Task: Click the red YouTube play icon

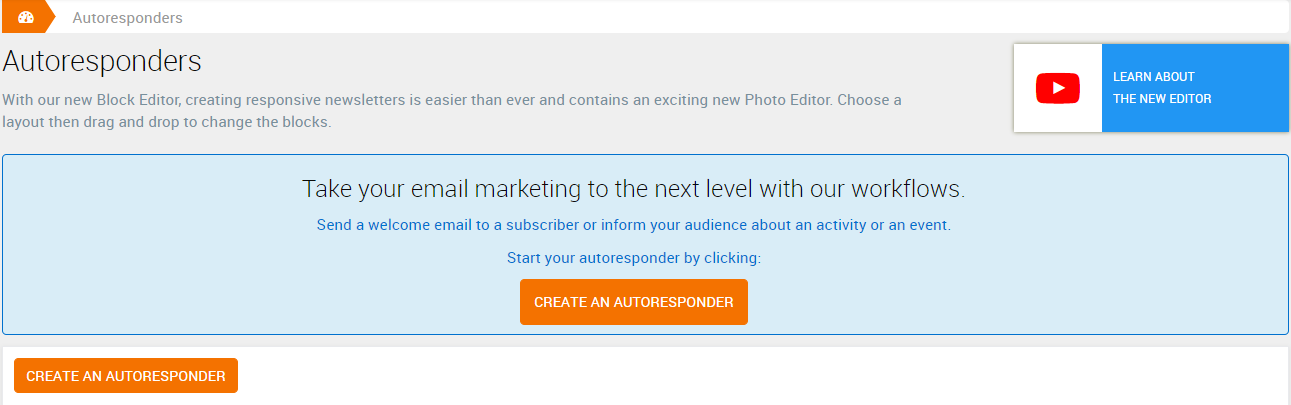Action: (1057, 88)
